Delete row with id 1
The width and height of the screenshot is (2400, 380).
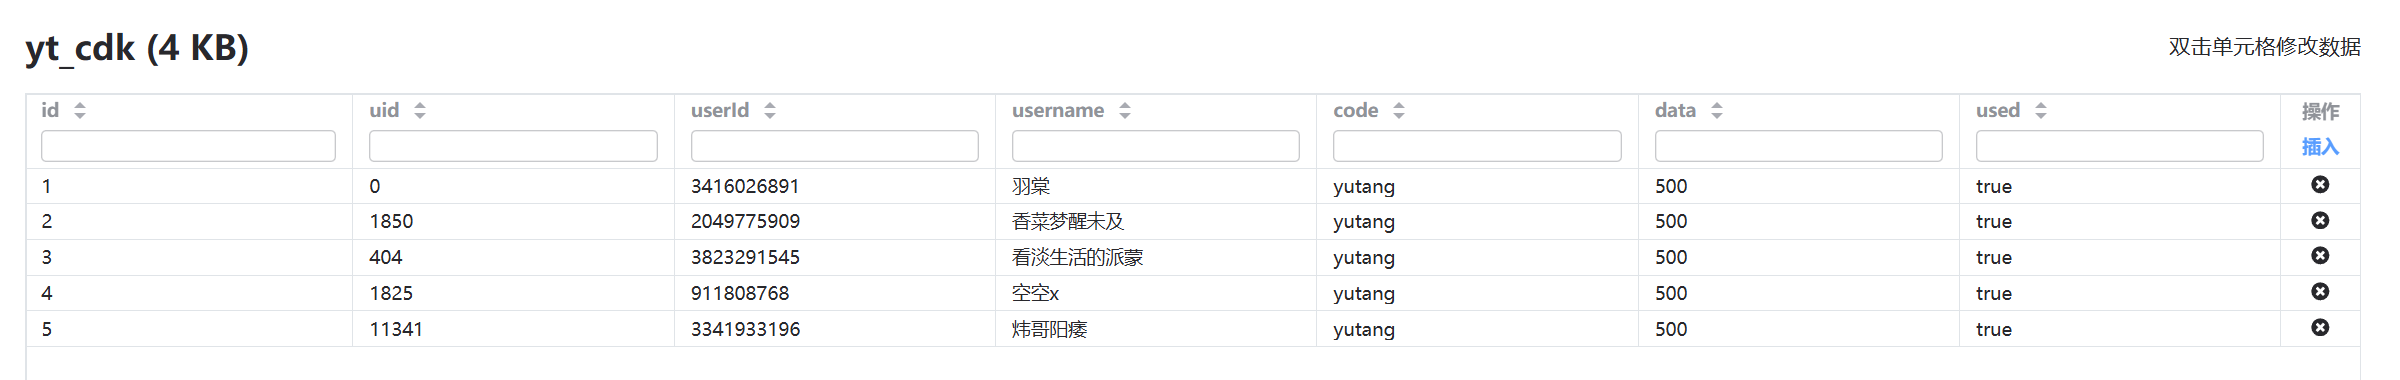point(2320,185)
